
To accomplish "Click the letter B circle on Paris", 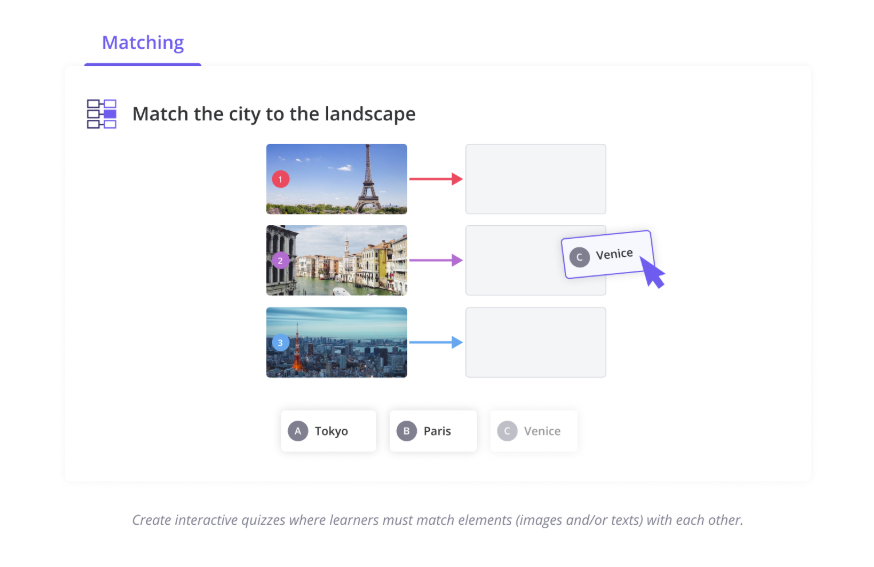I will click(x=406, y=431).
